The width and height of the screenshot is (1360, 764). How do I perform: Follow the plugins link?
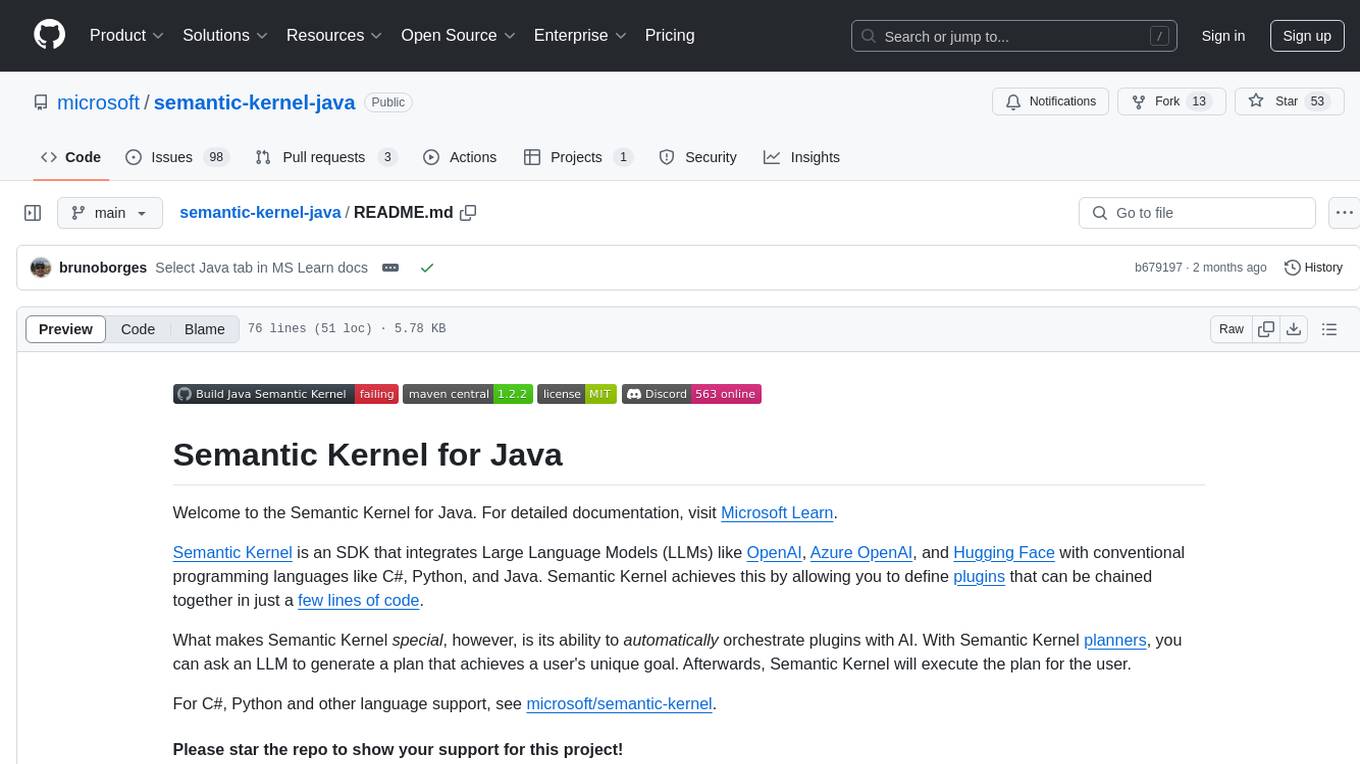click(x=979, y=577)
